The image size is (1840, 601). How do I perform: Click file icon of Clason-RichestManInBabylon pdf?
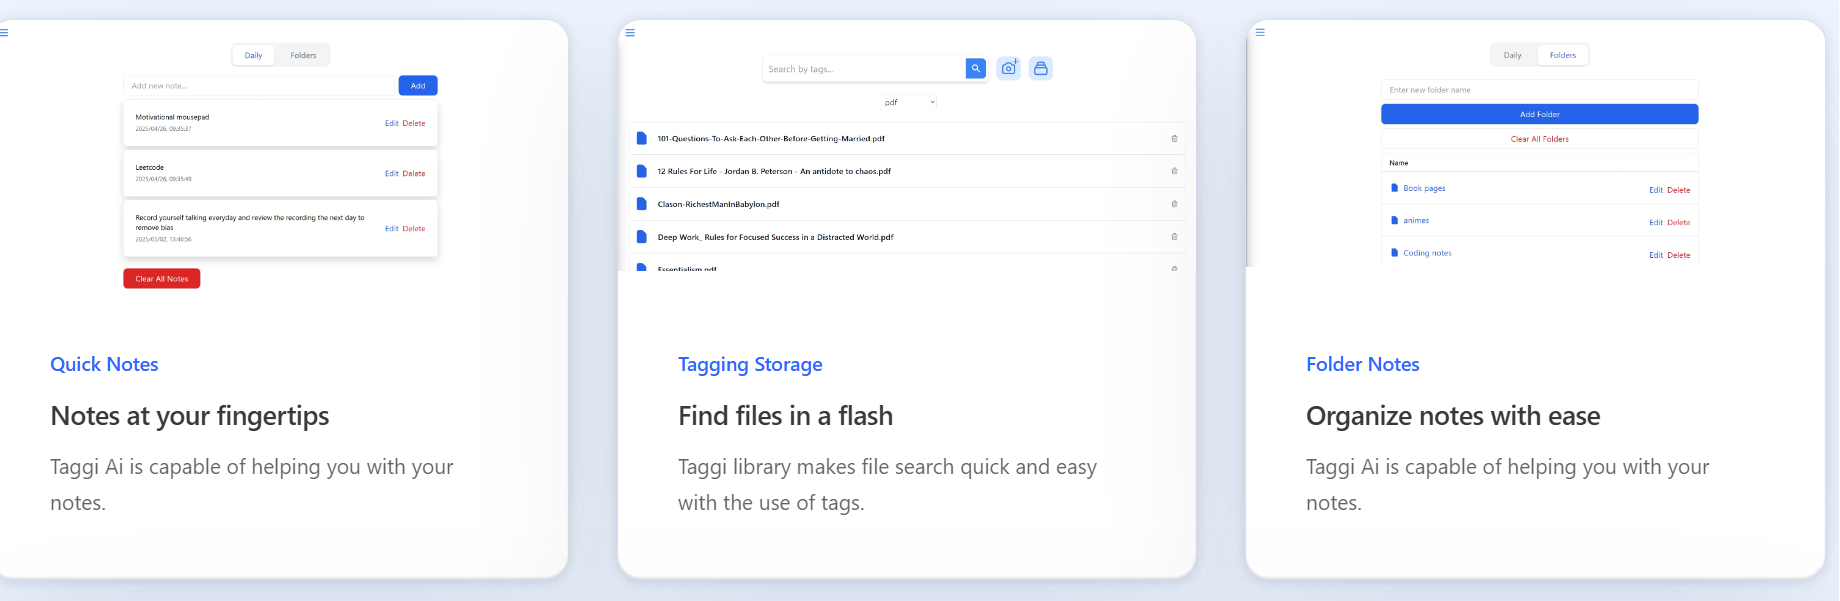pyautogui.click(x=642, y=204)
